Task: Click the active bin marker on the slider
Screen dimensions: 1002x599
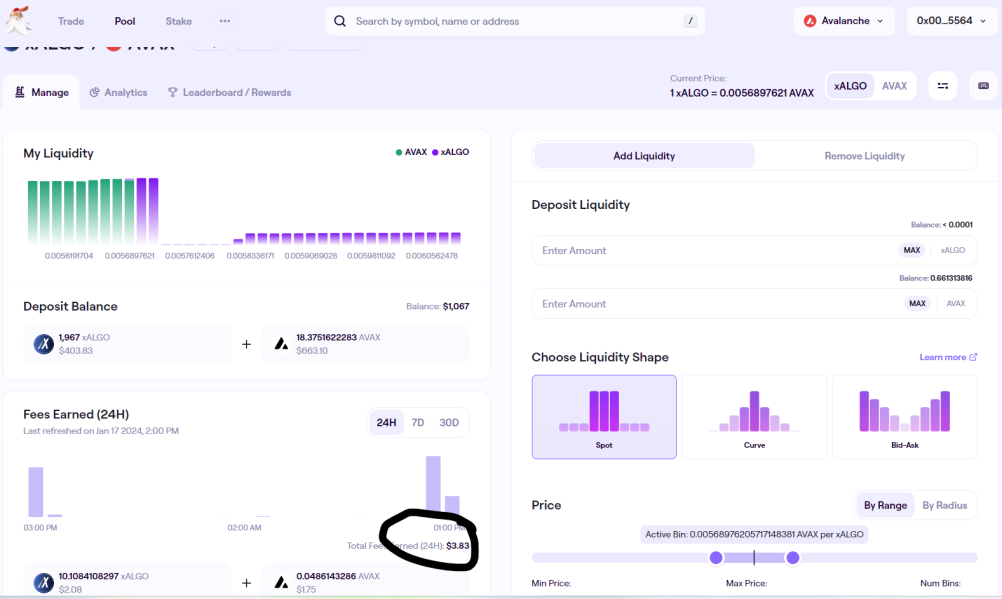Action: [754, 557]
